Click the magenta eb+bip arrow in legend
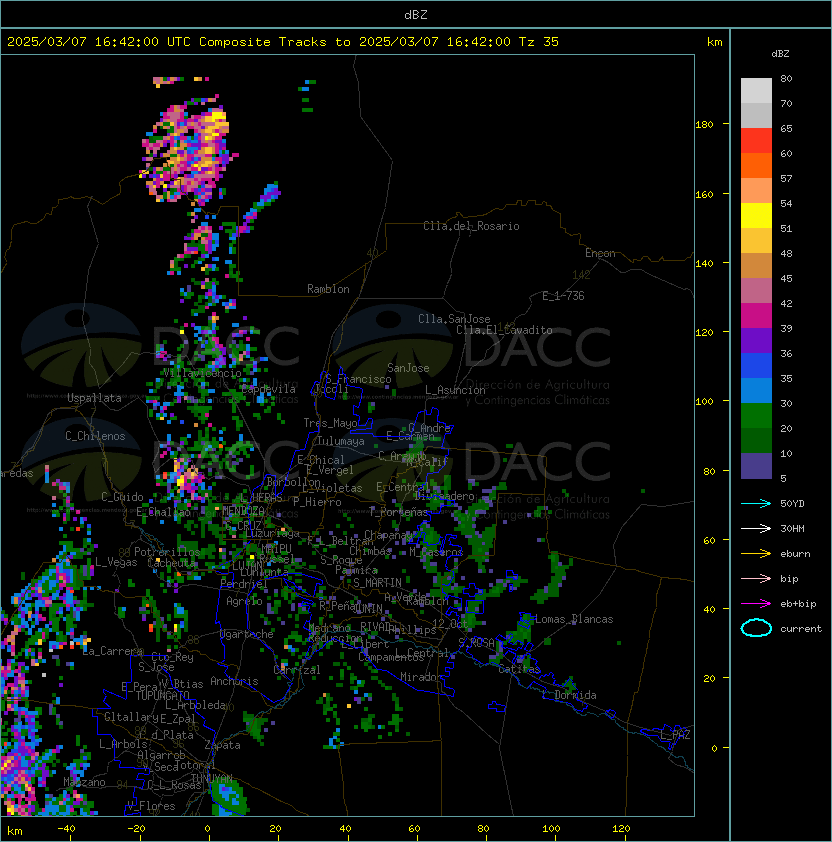The image size is (832, 842). [756, 604]
